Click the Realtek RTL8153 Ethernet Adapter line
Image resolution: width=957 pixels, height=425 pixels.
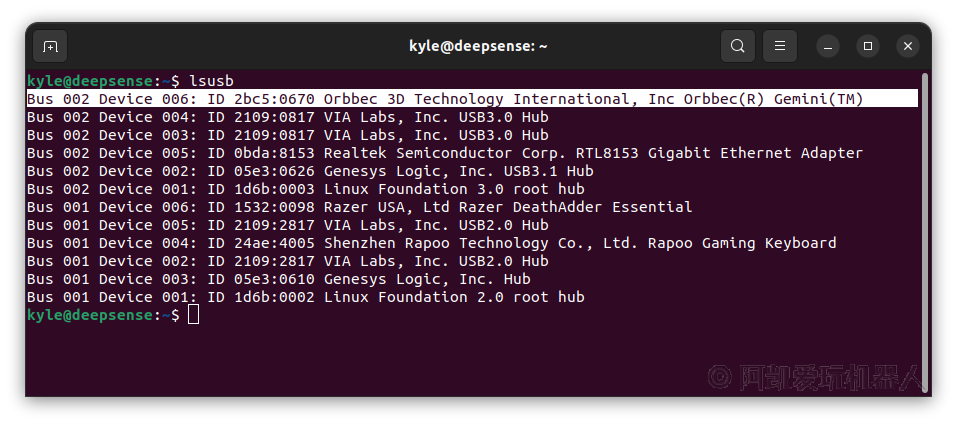[445, 153]
